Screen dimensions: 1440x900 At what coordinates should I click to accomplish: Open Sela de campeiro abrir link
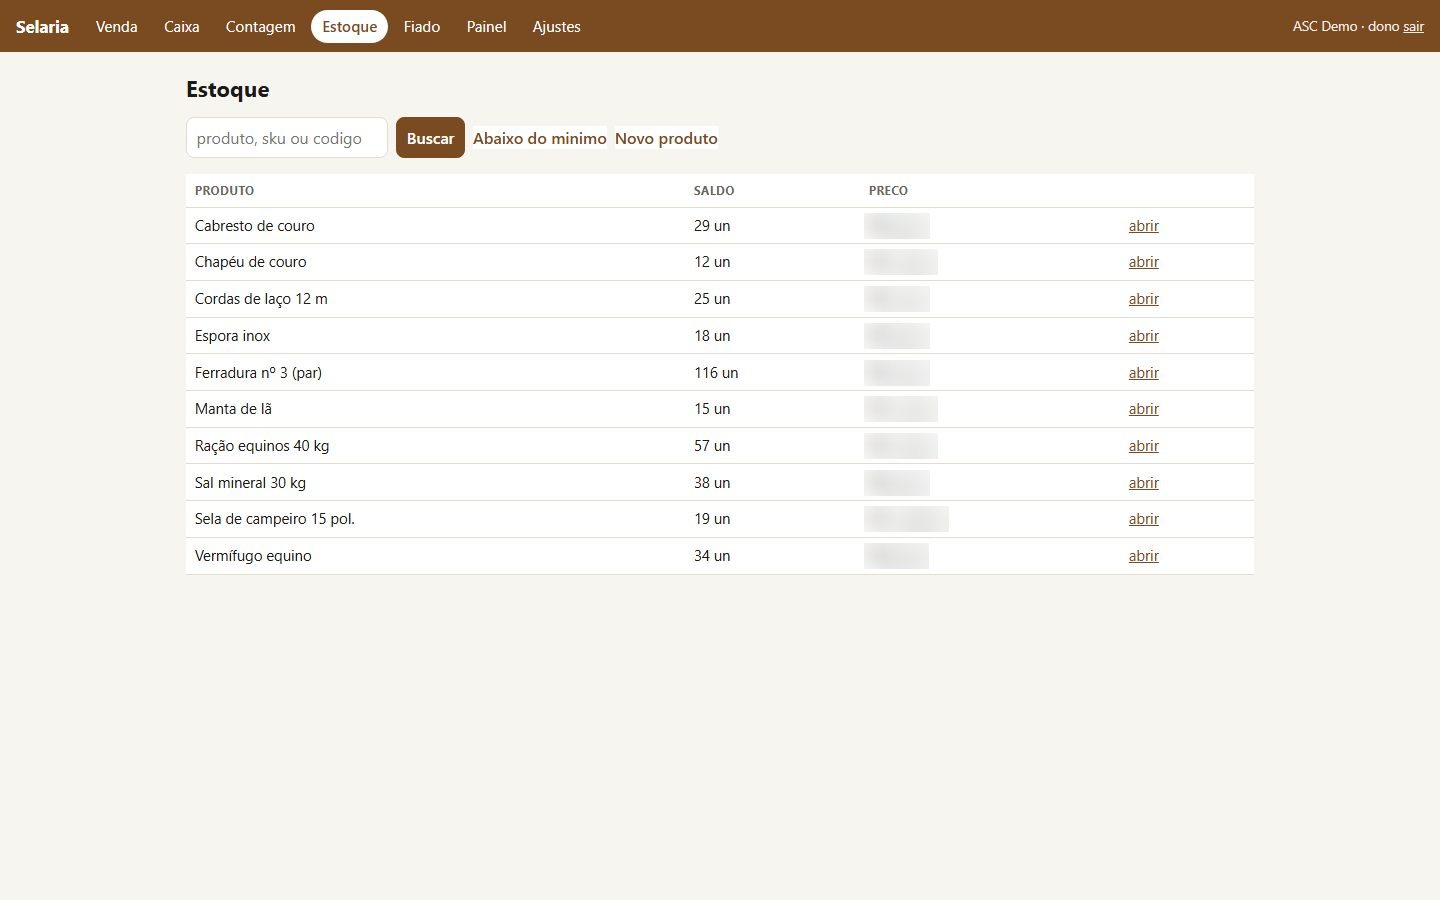point(1144,519)
